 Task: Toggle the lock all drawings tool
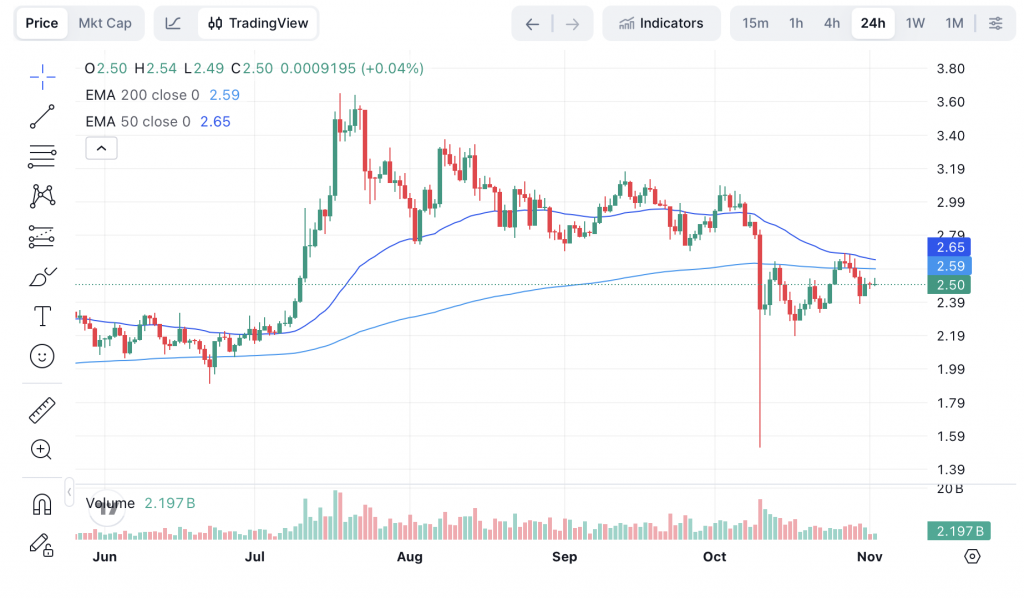click(41, 544)
